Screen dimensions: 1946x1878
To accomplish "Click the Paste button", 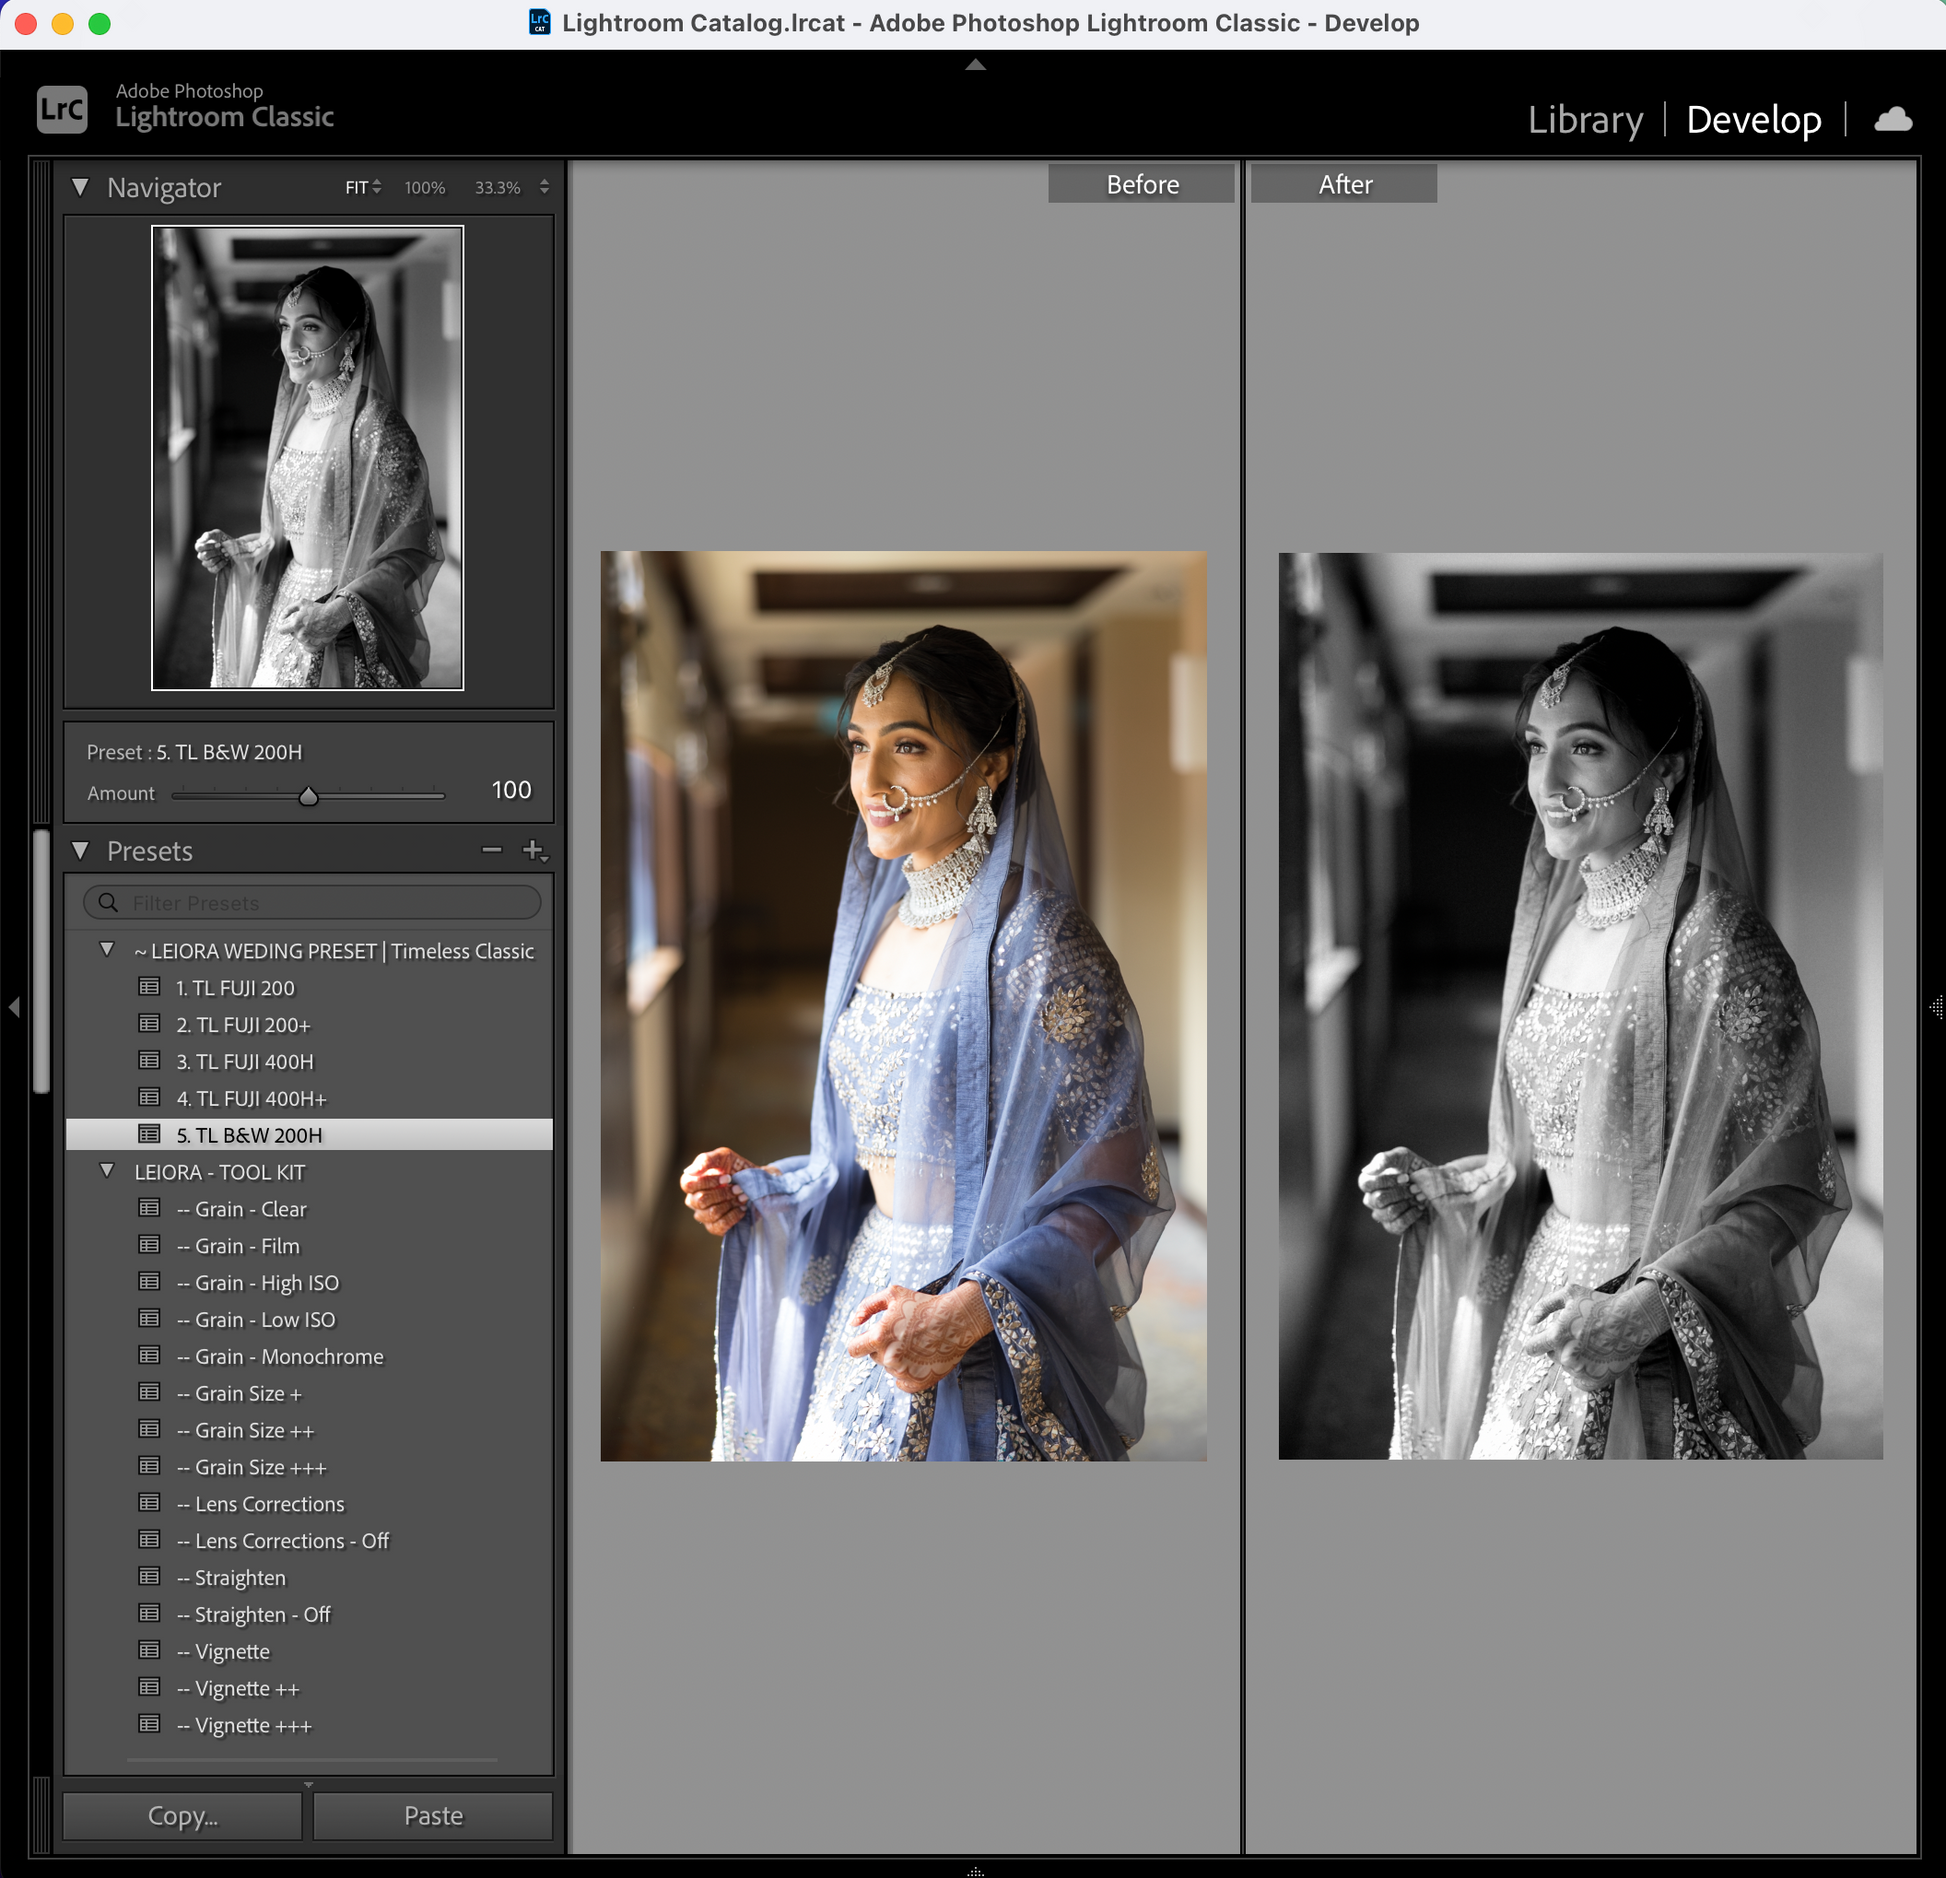I will point(433,1815).
